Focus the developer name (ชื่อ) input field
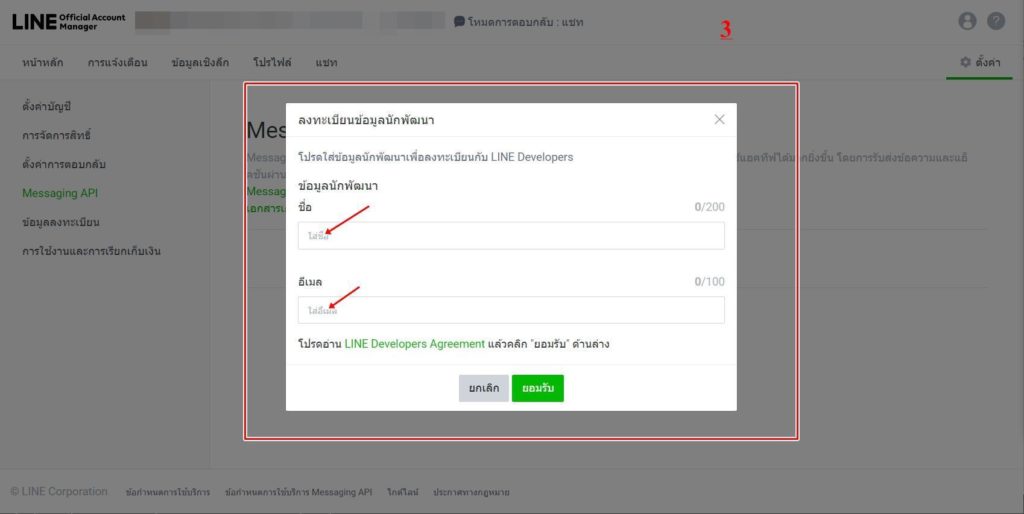The height and width of the screenshot is (514, 1024). 511,236
